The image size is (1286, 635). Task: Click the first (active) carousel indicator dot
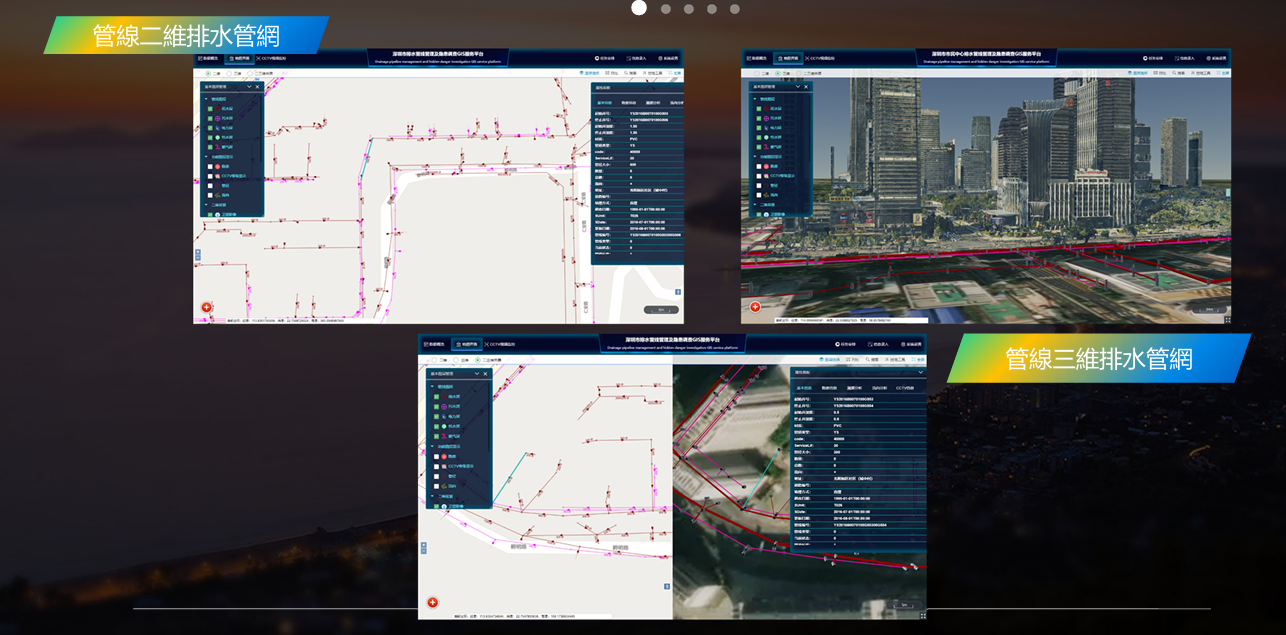pos(639,8)
